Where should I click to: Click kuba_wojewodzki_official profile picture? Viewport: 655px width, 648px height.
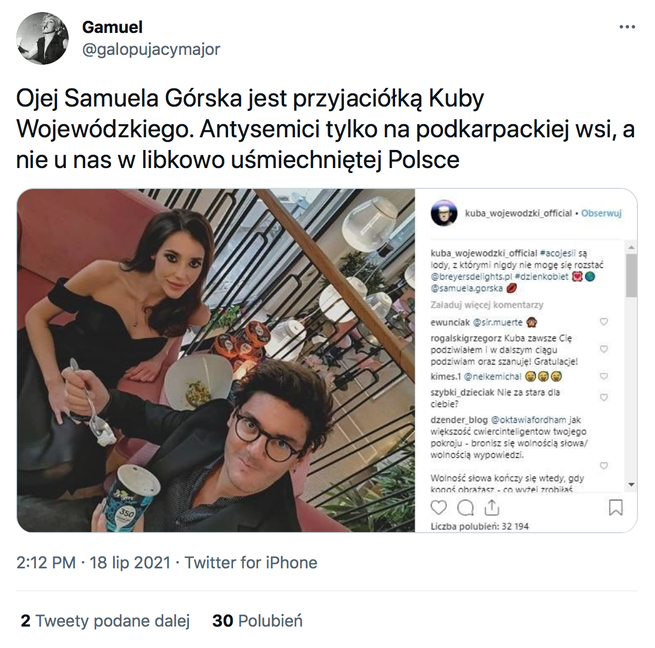pyautogui.click(x=444, y=213)
